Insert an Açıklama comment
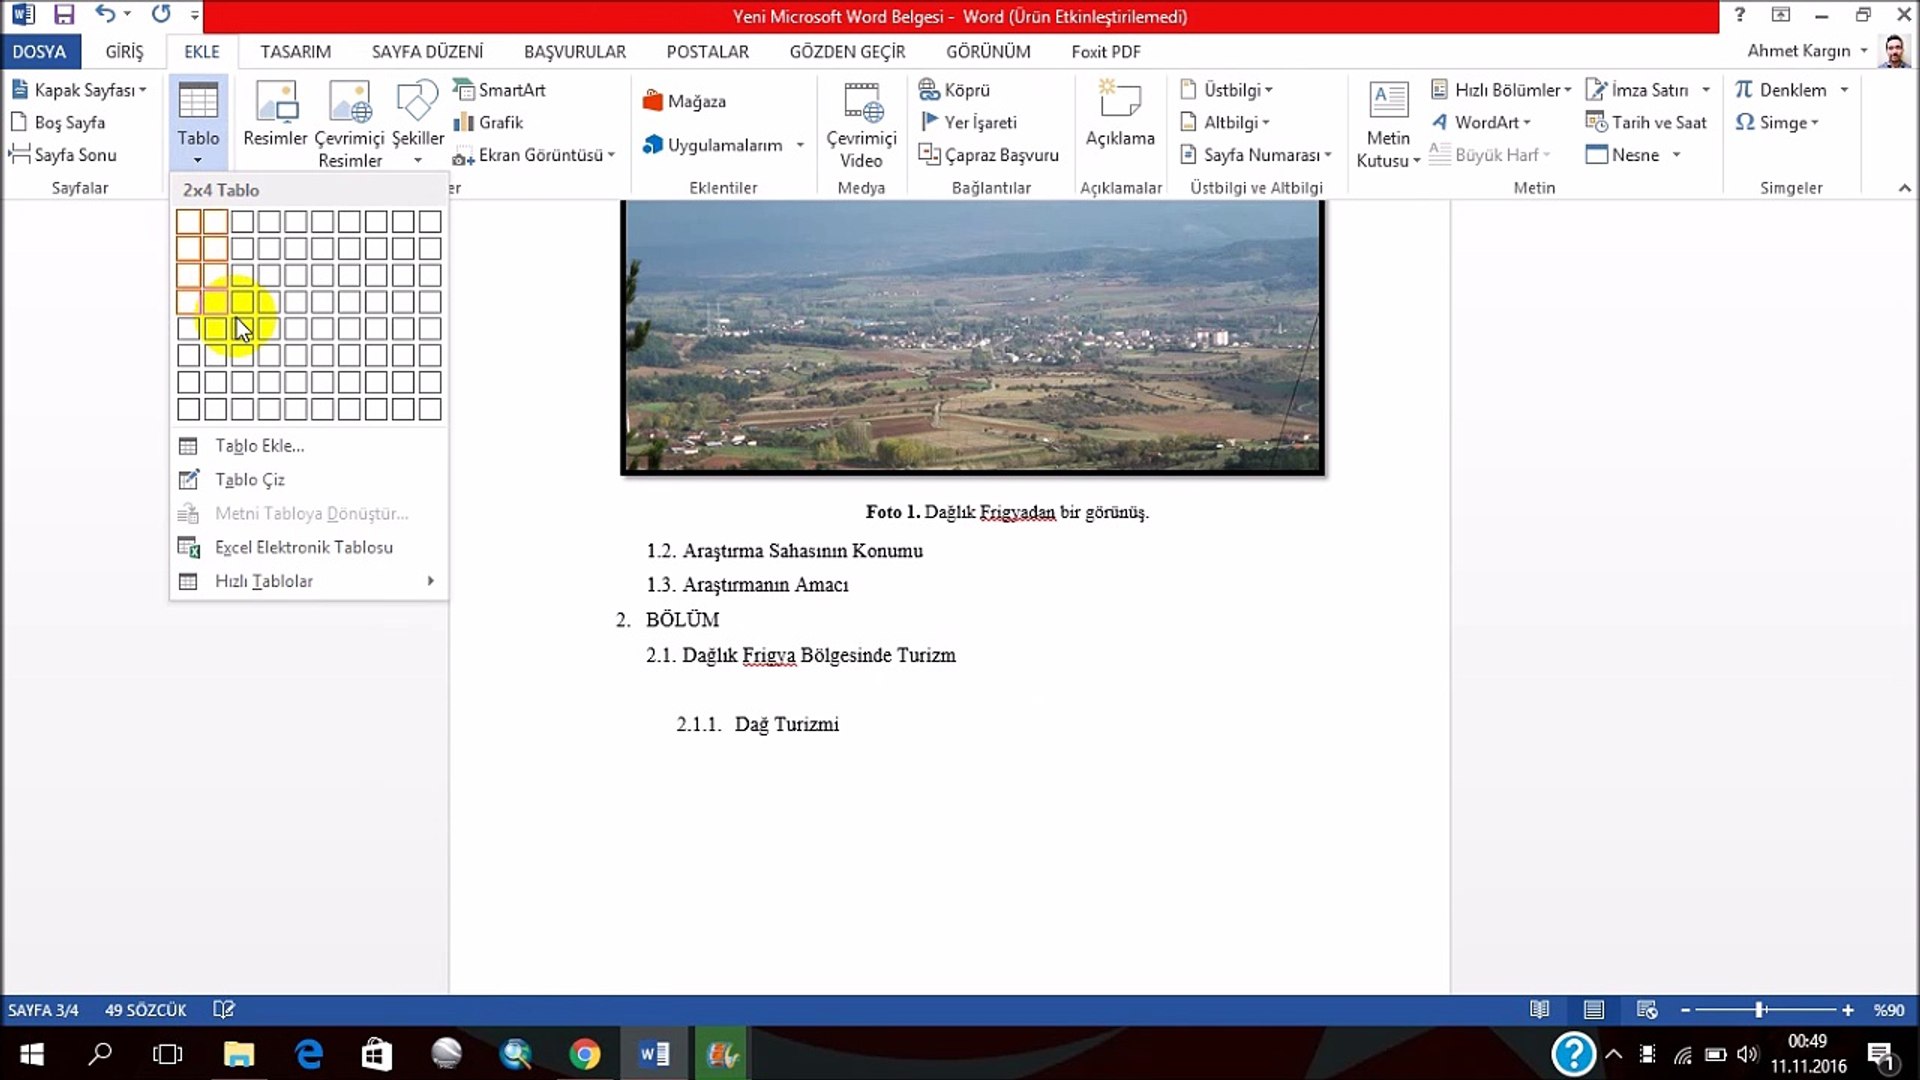This screenshot has height=1080, width=1920. pos(1120,114)
